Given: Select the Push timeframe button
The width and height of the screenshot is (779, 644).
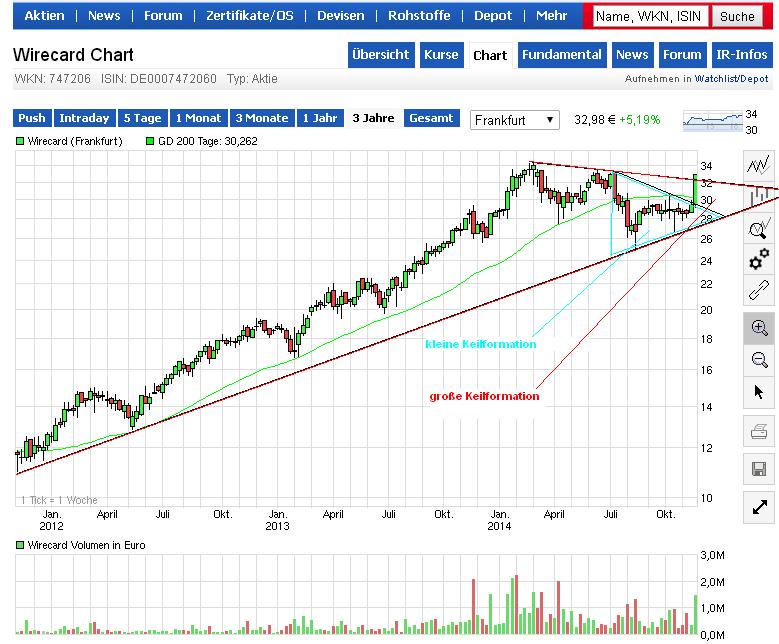Looking at the screenshot, I should point(32,118).
